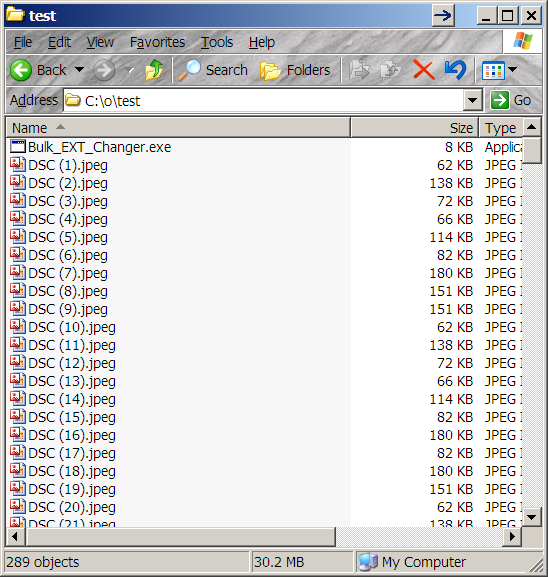Click the vertical scrollbar down arrow
The height and width of the screenshot is (577, 548).
(531, 517)
